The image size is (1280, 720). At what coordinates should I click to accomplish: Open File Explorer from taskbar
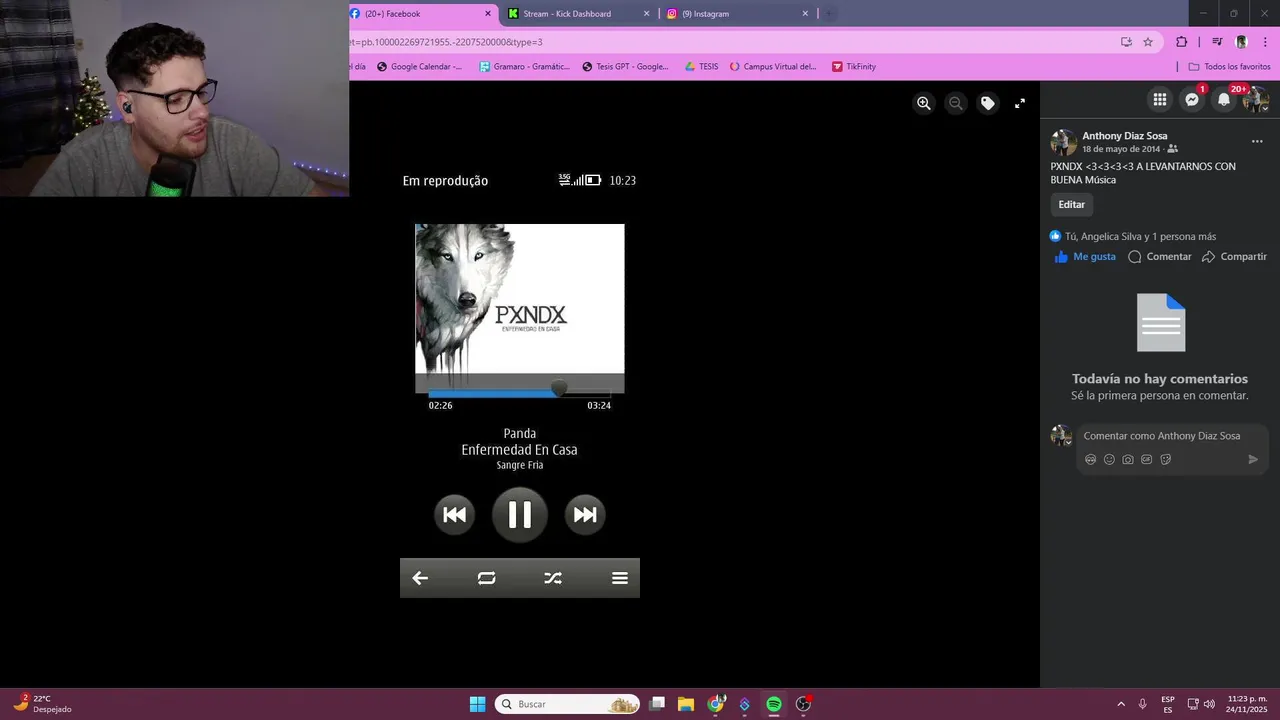tap(686, 704)
